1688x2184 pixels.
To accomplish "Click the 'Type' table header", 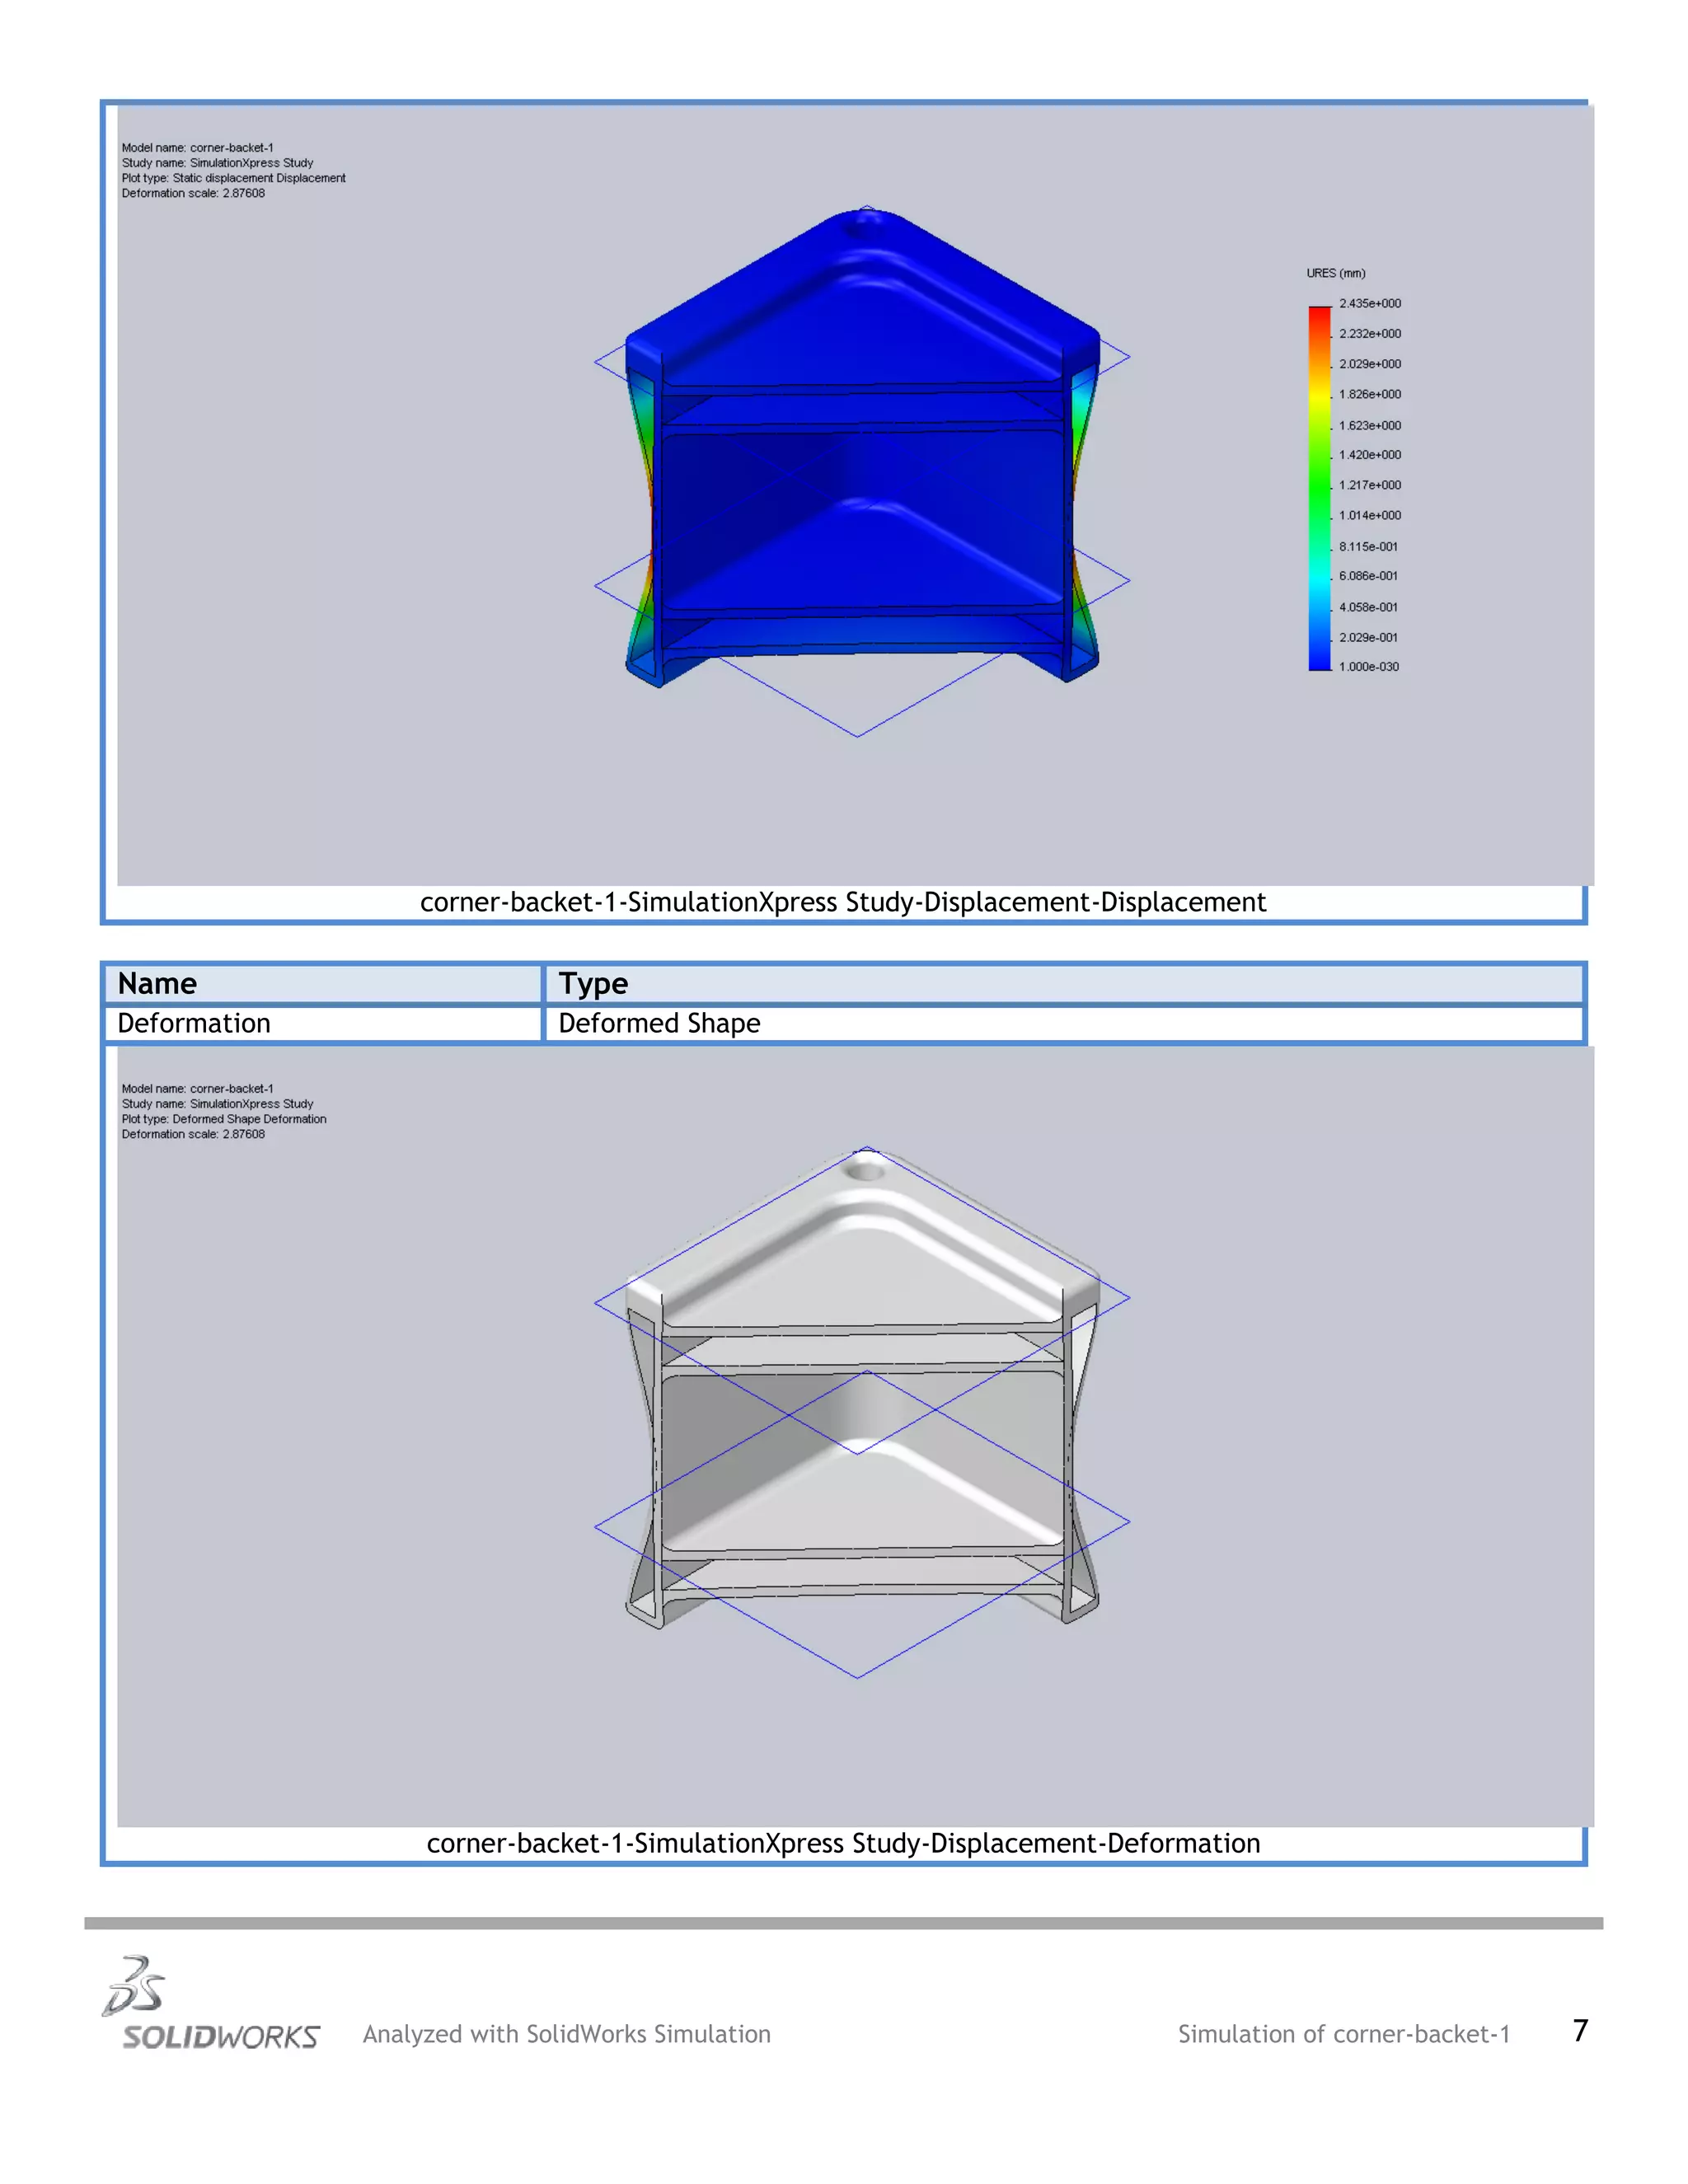I will [x=593, y=984].
